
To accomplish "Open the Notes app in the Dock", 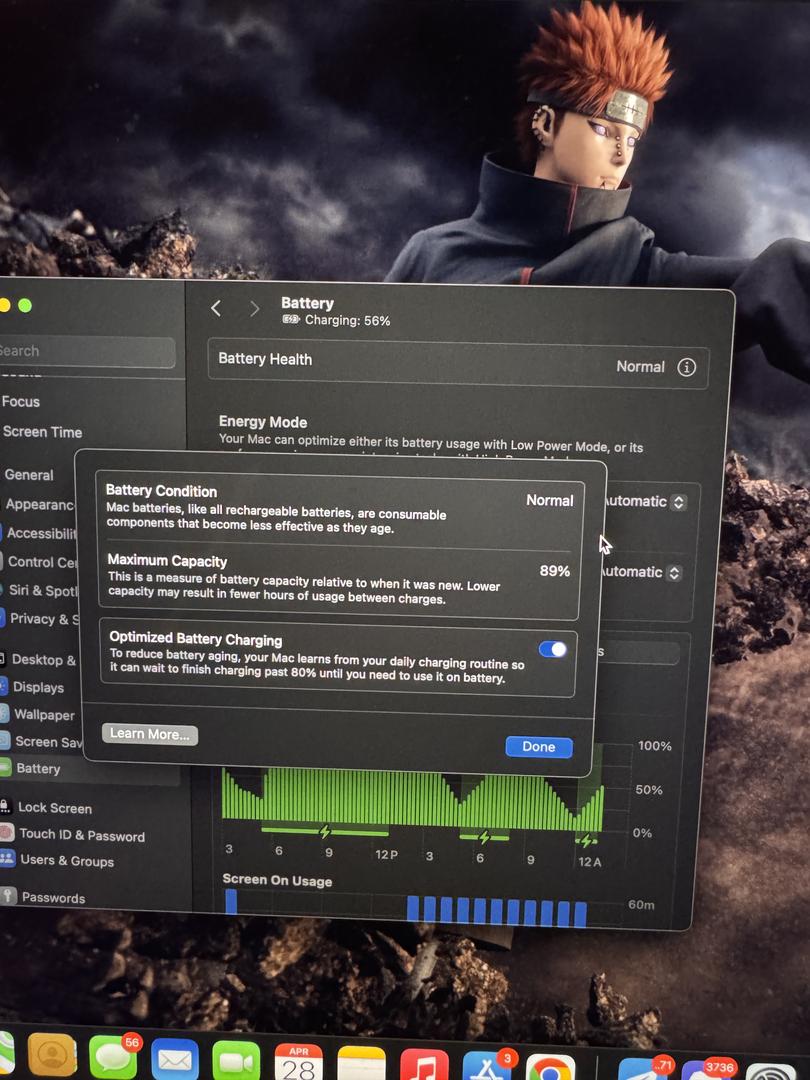I will [362, 1063].
